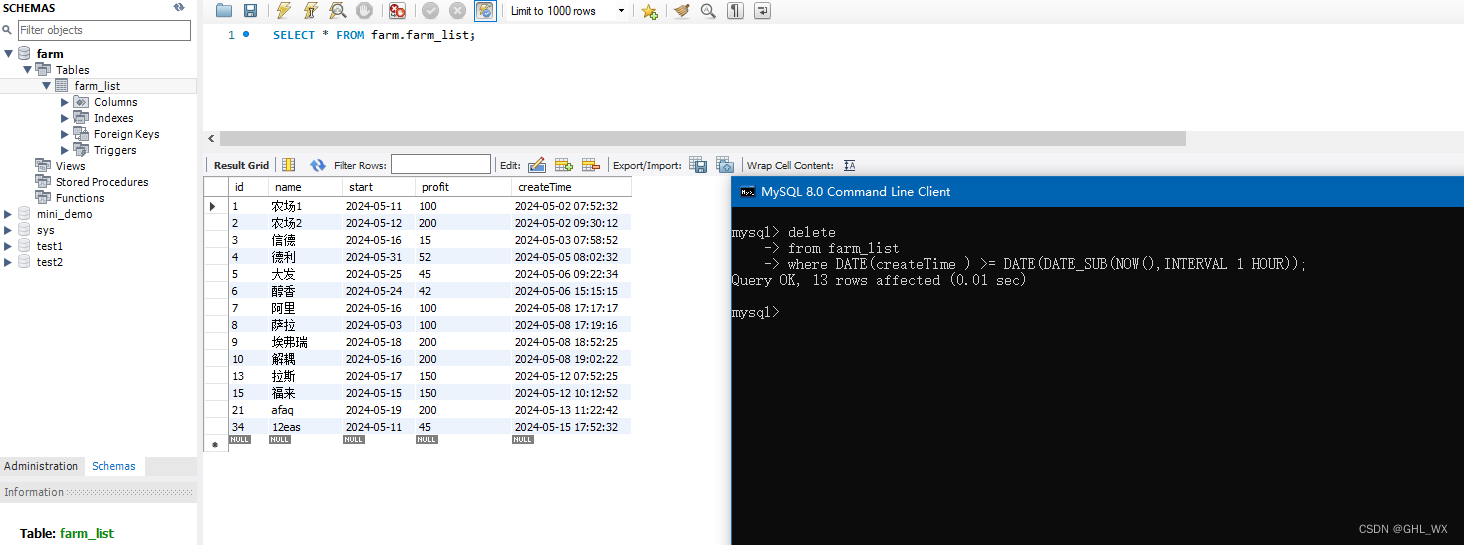Click the Filter Rows input field
The width and height of the screenshot is (1464, 545).
click(441, 164)
